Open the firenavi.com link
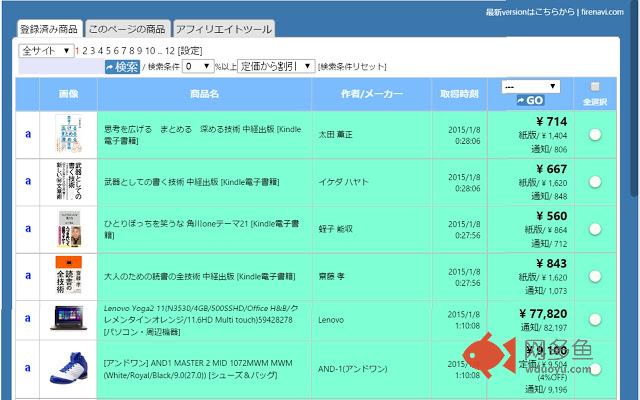 click(602, 12)
